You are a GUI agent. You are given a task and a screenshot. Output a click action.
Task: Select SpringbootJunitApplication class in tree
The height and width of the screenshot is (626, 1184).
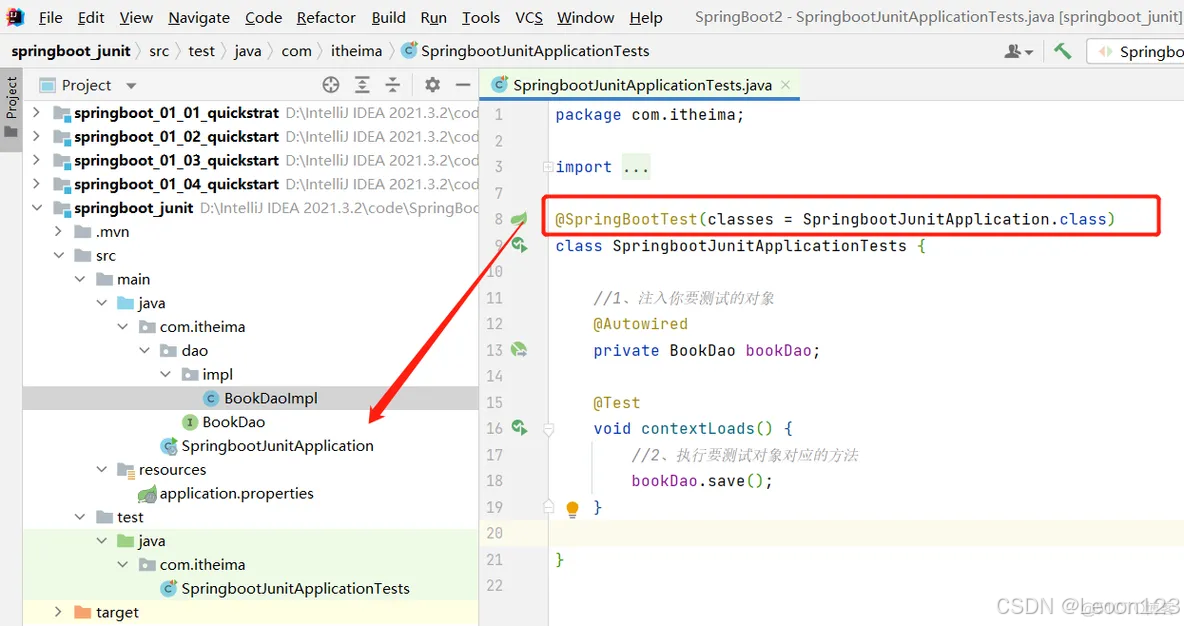pyautogui.click(x=267, y=446)
